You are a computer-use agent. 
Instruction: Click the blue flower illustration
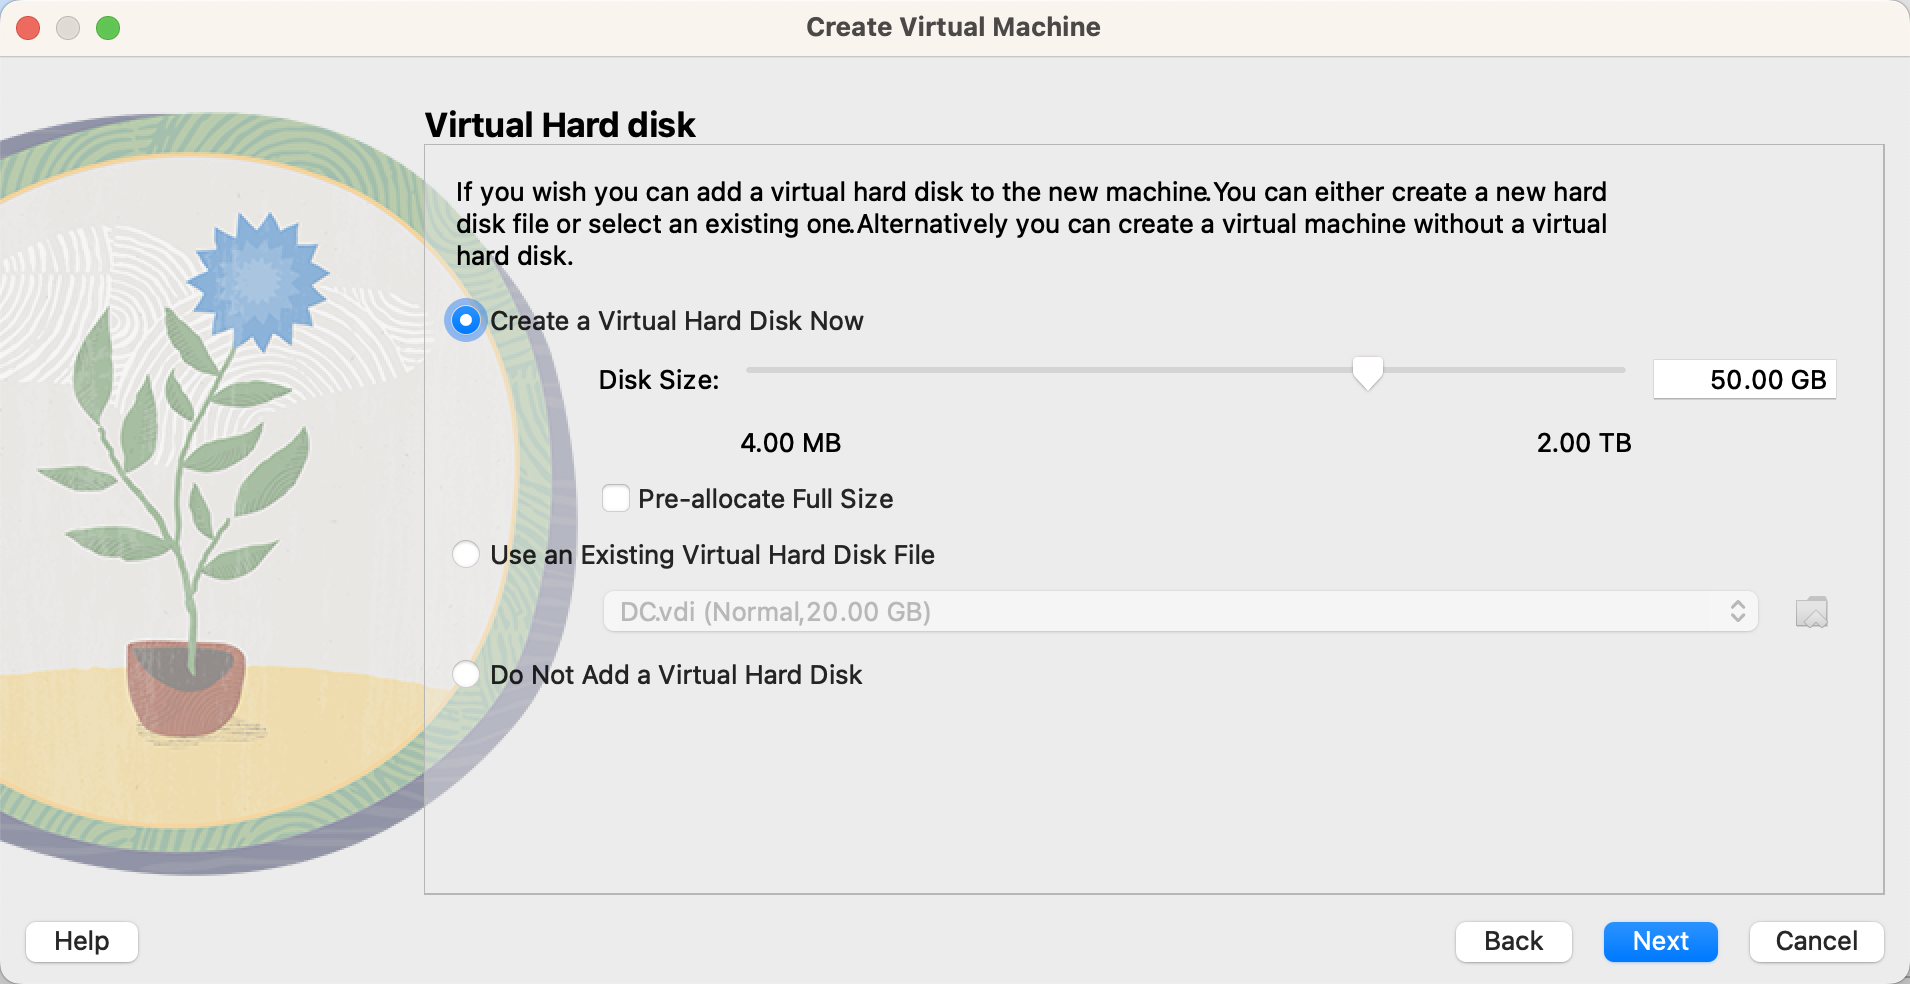(258, 282)
